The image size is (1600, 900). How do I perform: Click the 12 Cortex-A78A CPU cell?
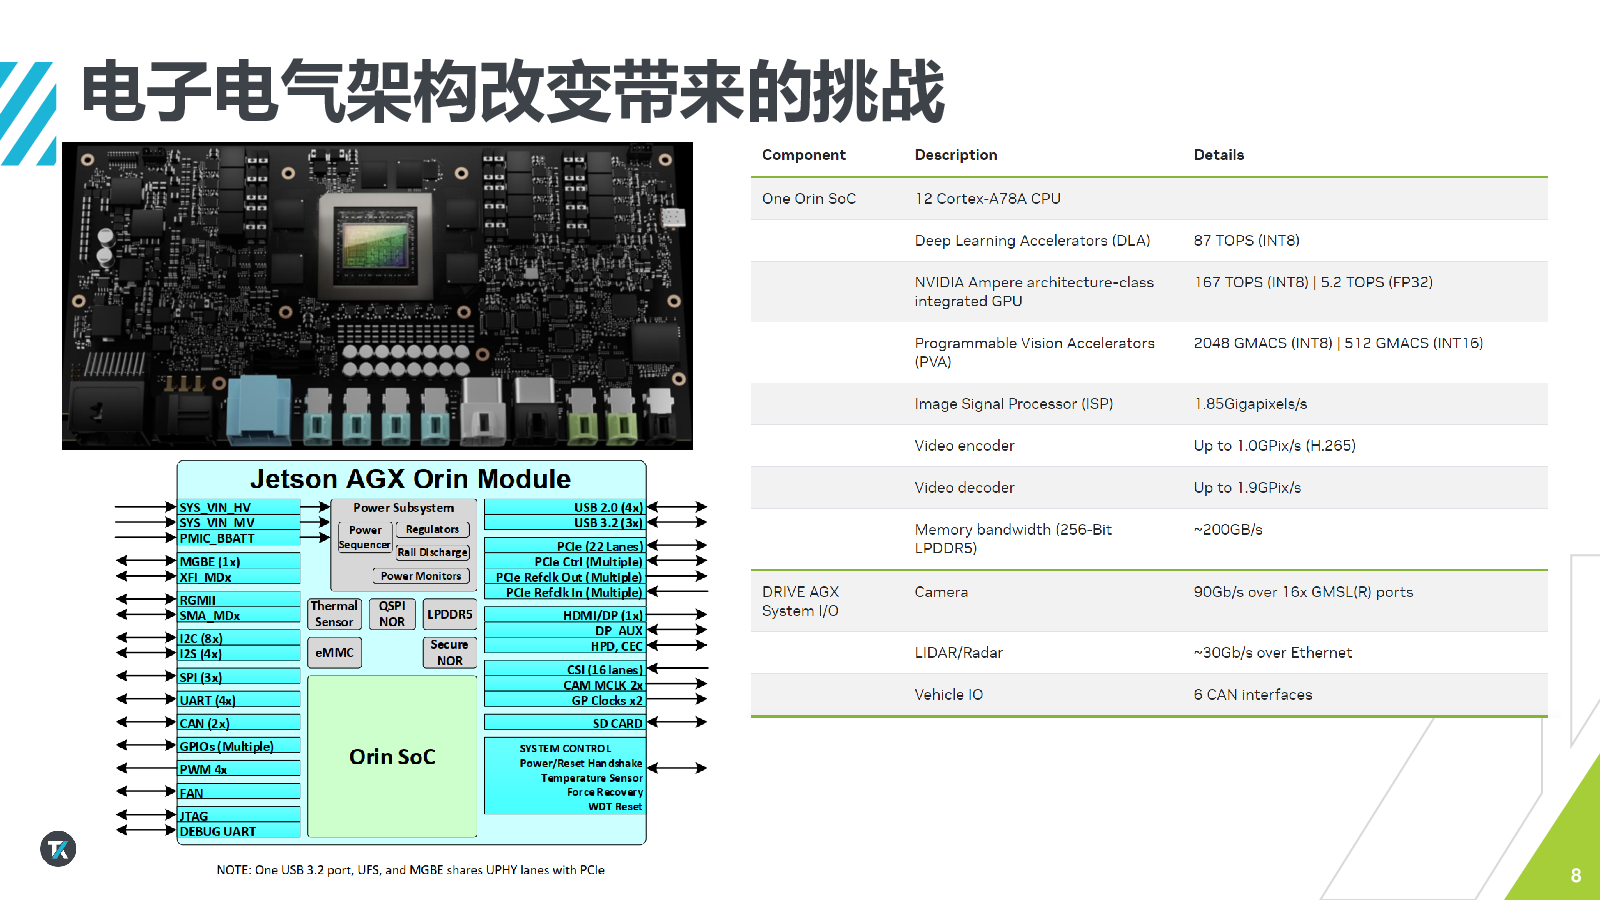coord(988,199)
